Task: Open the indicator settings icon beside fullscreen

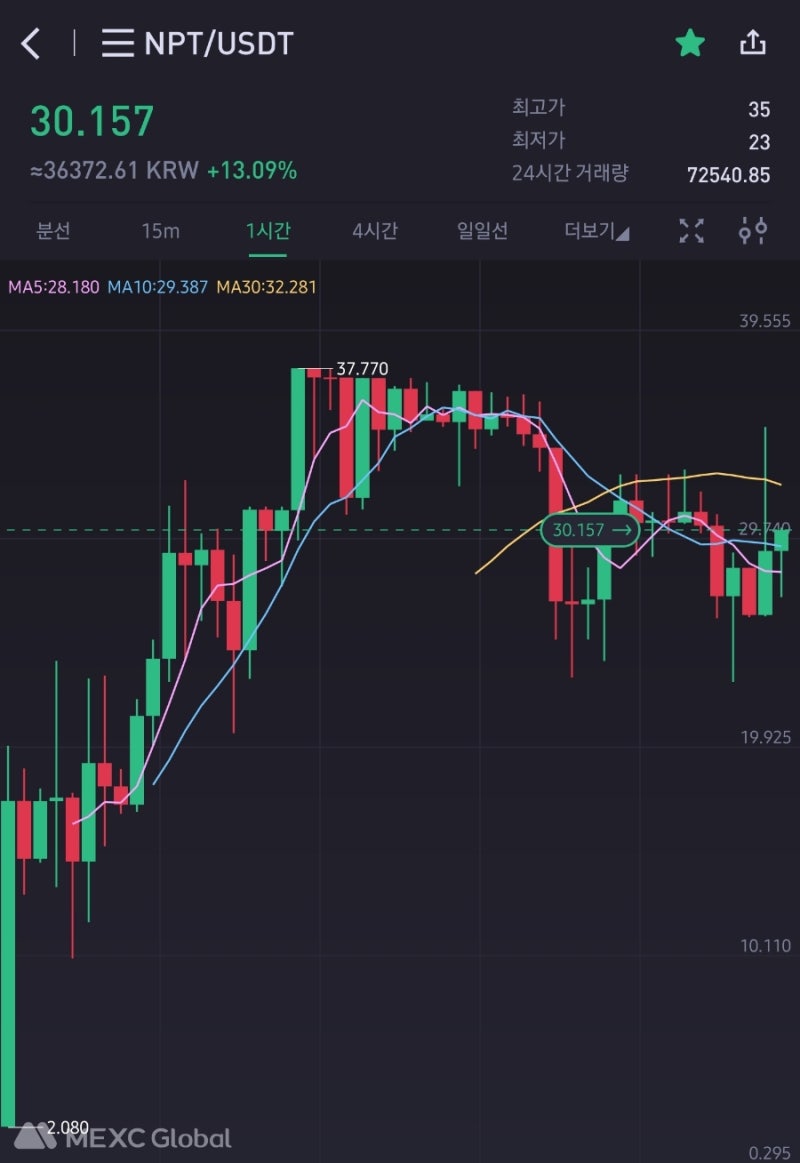Action: (754, 231)
